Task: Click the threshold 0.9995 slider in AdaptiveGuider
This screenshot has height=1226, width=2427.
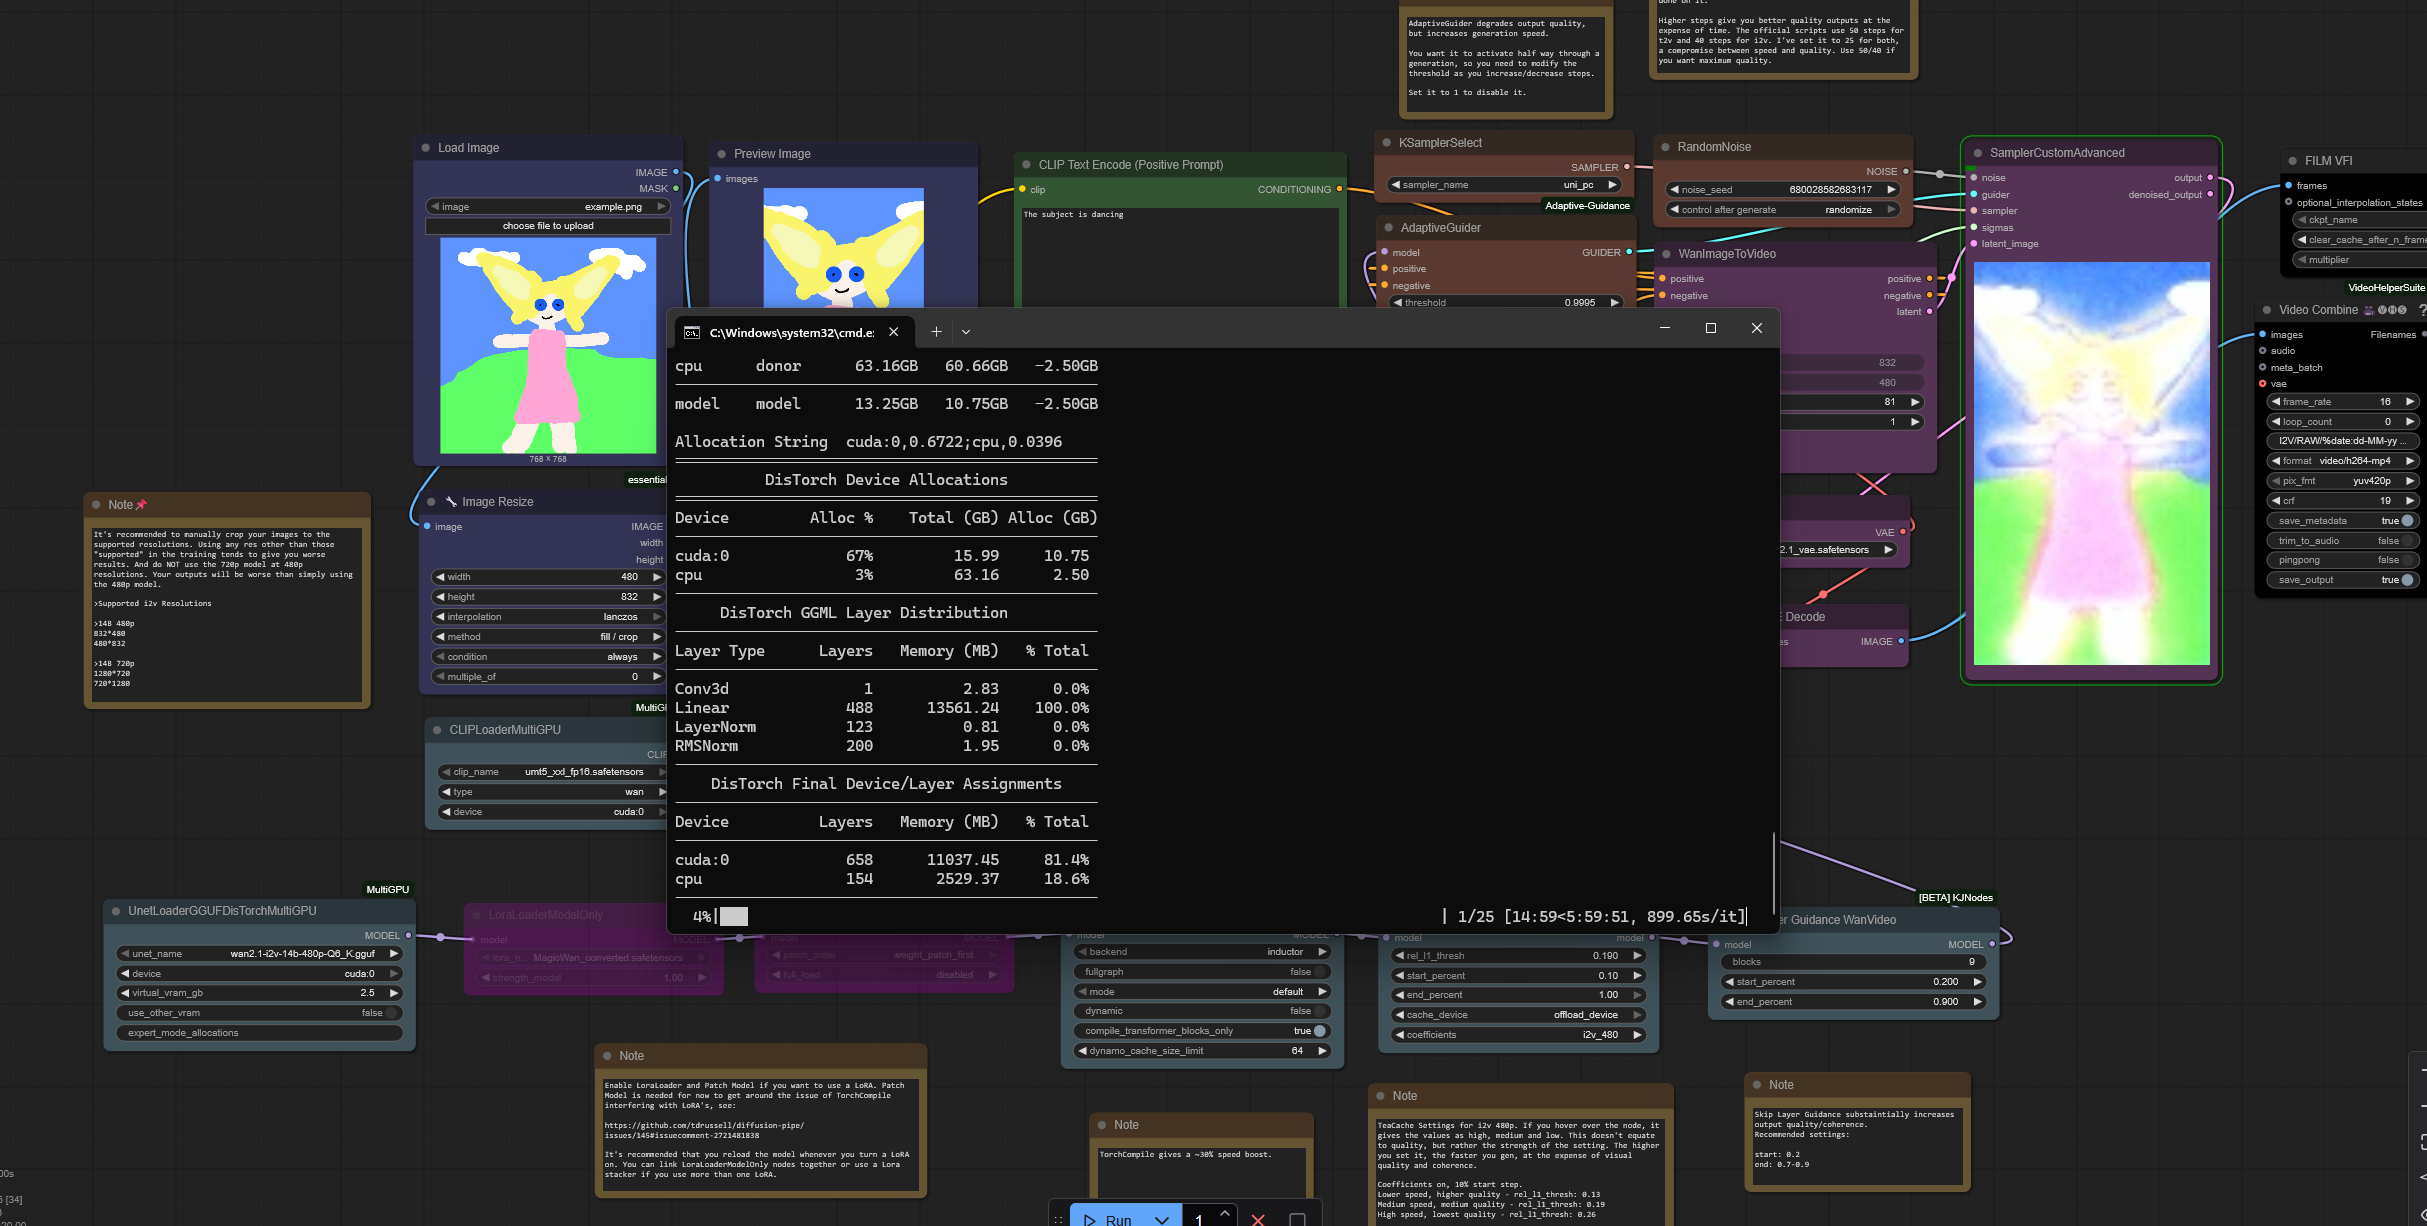Action: pos(1505,303)
